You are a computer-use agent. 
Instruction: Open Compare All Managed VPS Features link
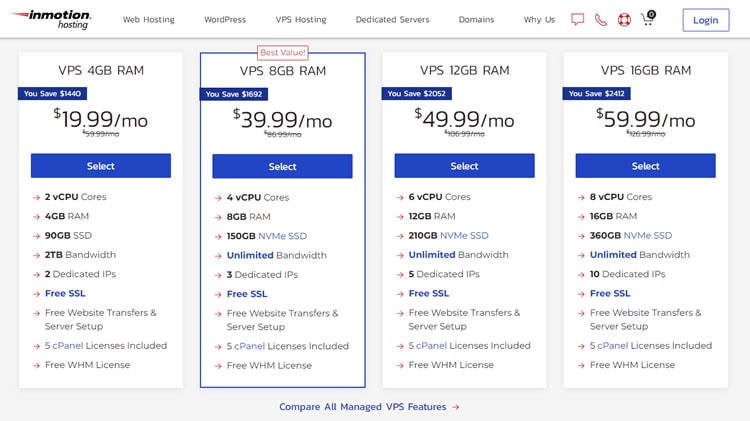(x=363, y=407)
